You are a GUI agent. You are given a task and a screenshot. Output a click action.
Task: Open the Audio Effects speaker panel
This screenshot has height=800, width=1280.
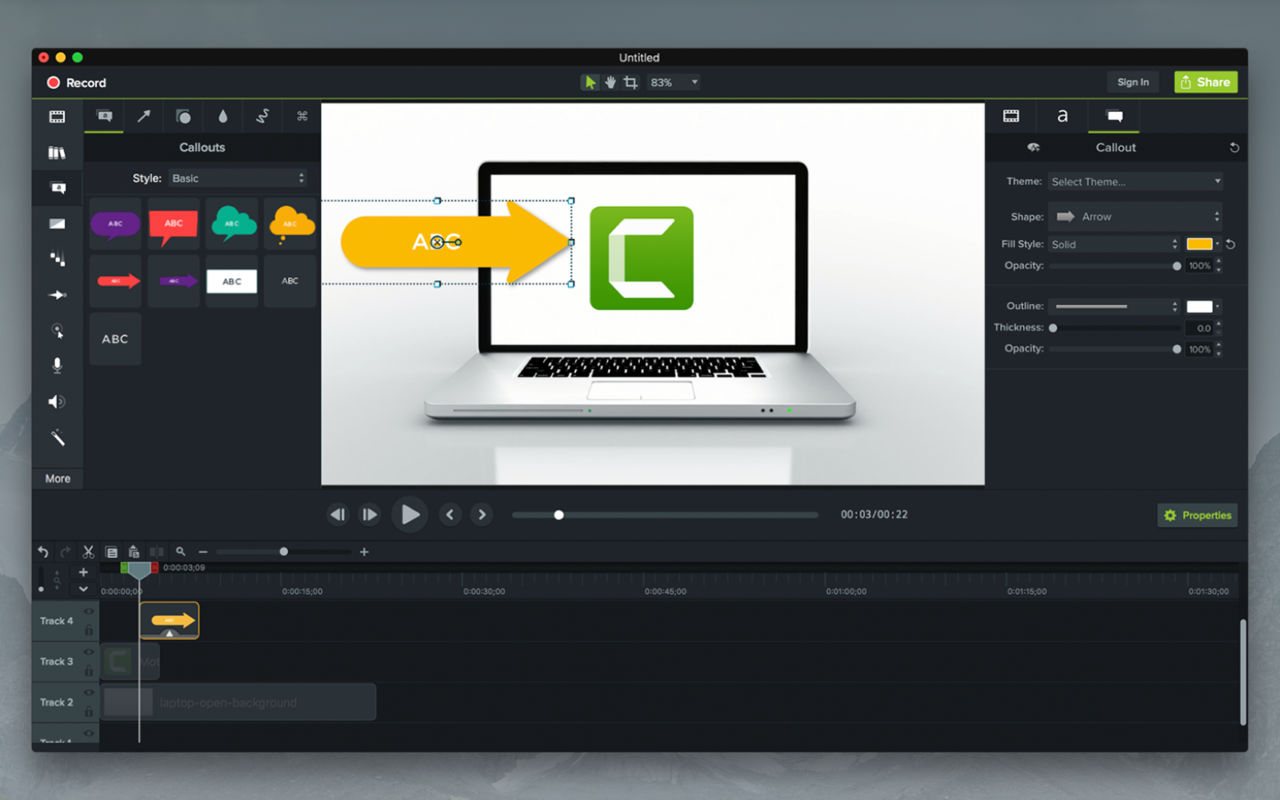pos(57,402)
